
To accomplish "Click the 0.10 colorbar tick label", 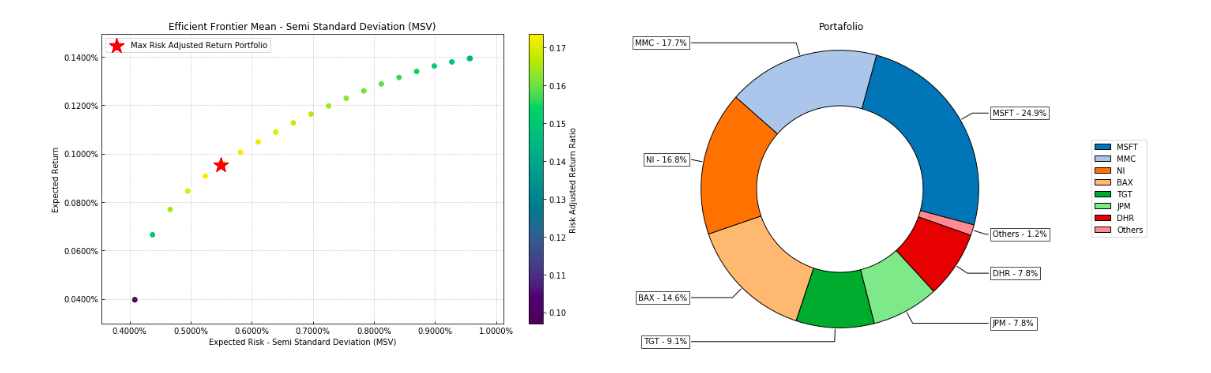I will (x=558, y=313).
